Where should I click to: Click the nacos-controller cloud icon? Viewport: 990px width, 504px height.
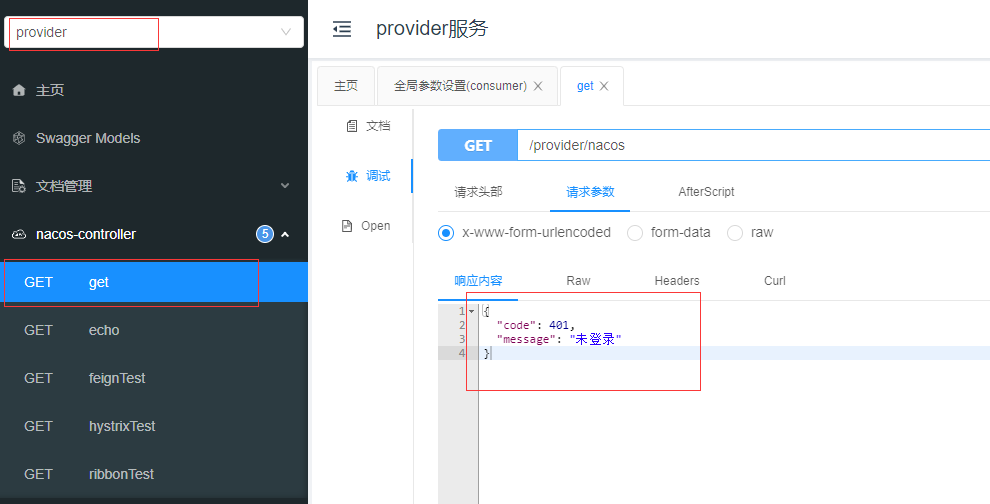[19, 234]
